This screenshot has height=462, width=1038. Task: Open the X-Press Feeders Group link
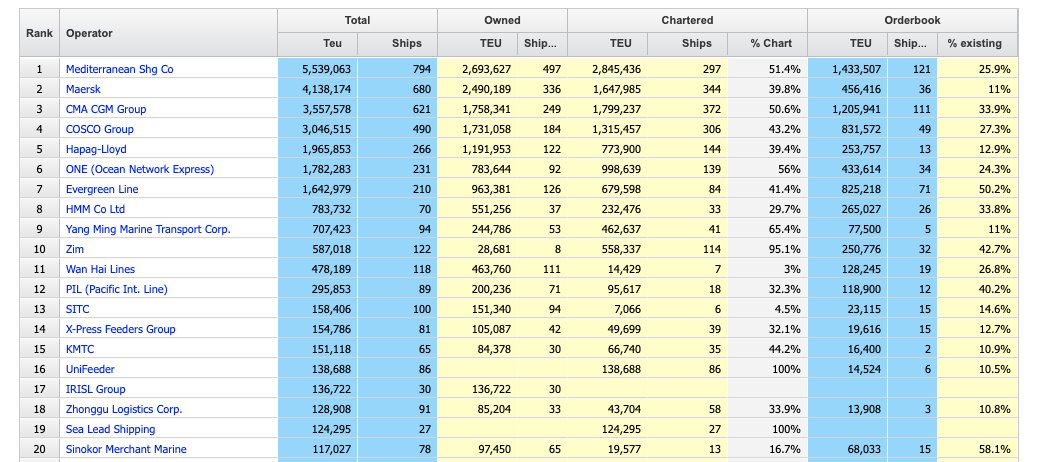coord(120,329)
